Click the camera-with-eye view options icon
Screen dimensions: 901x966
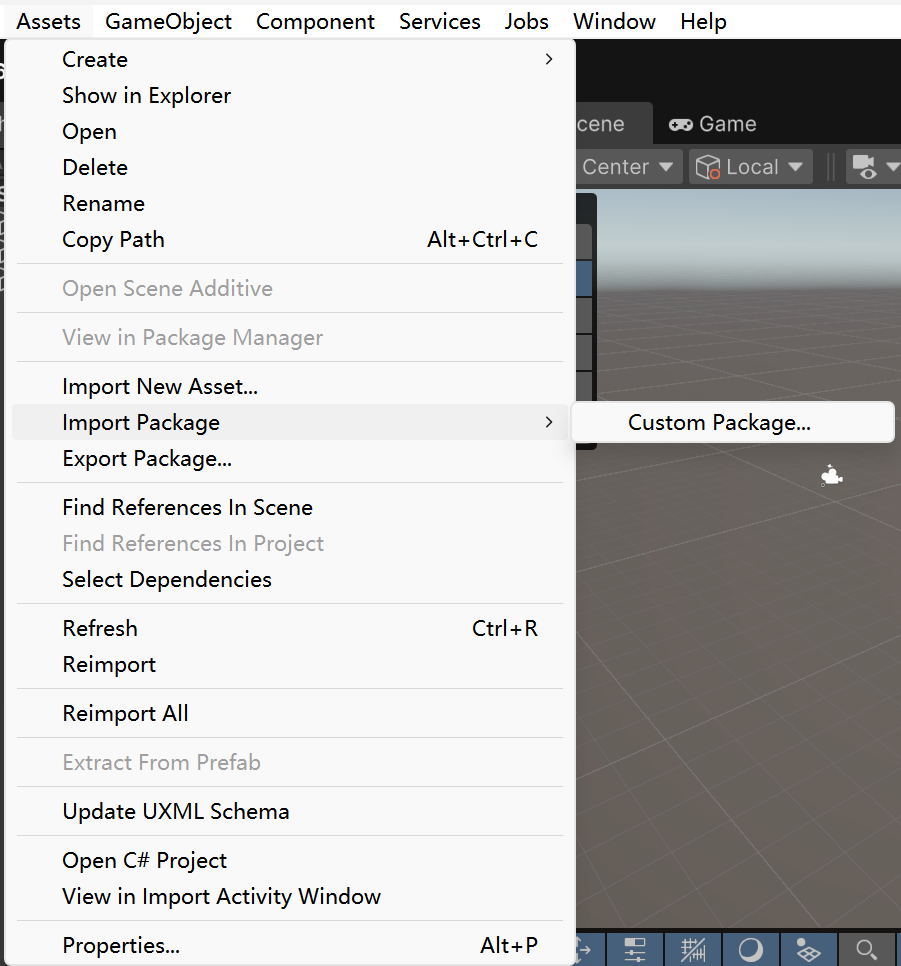[871, 167]
